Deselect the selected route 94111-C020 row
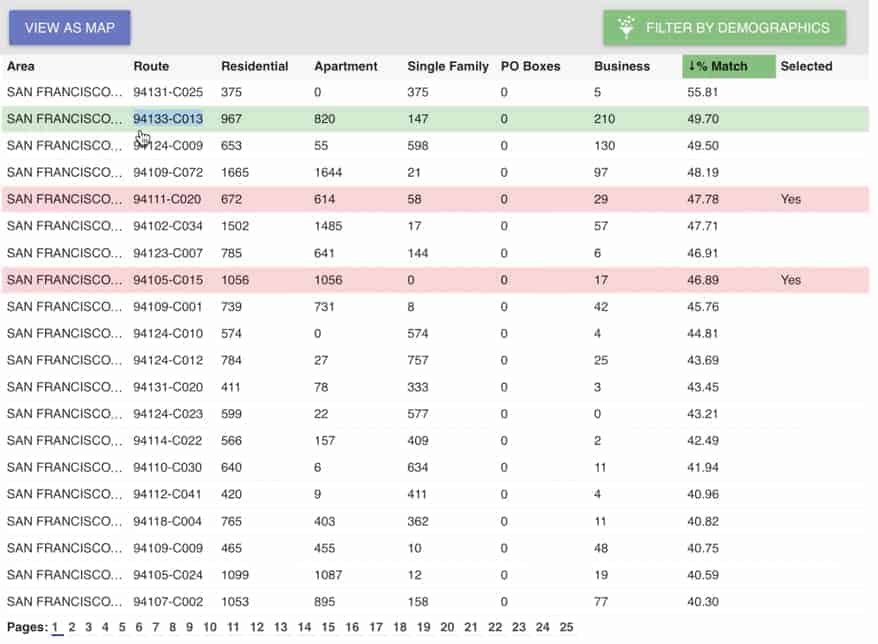The image size is (878, 644). tap(435, 199)
